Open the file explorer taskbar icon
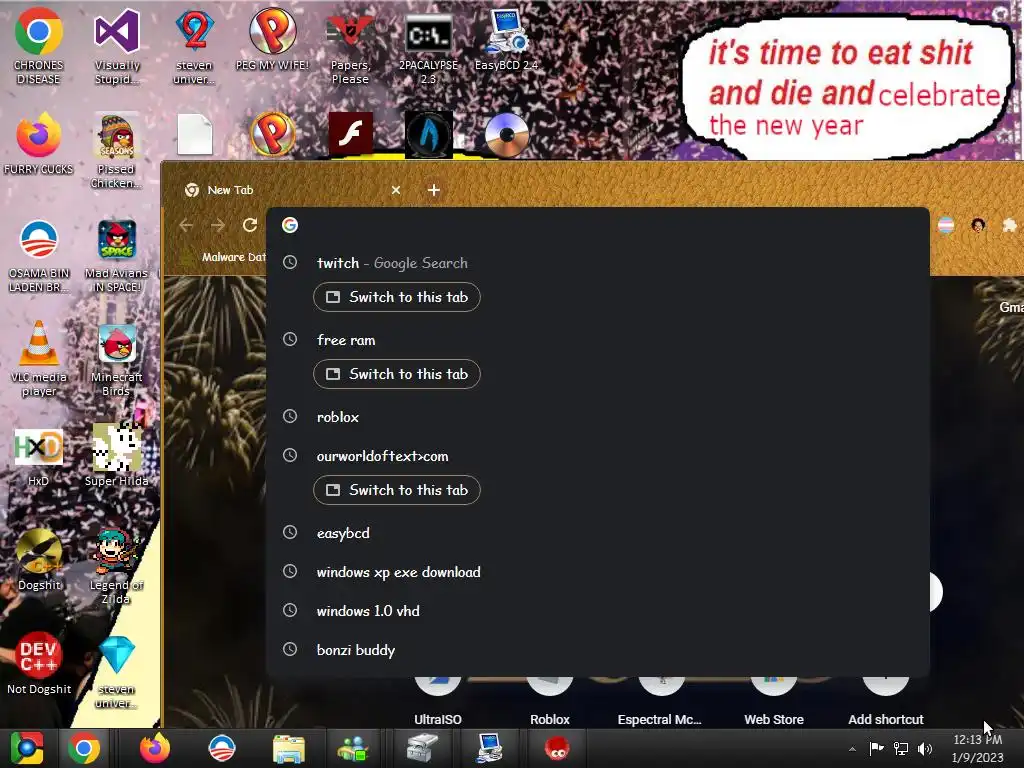 tap(289, 748)
